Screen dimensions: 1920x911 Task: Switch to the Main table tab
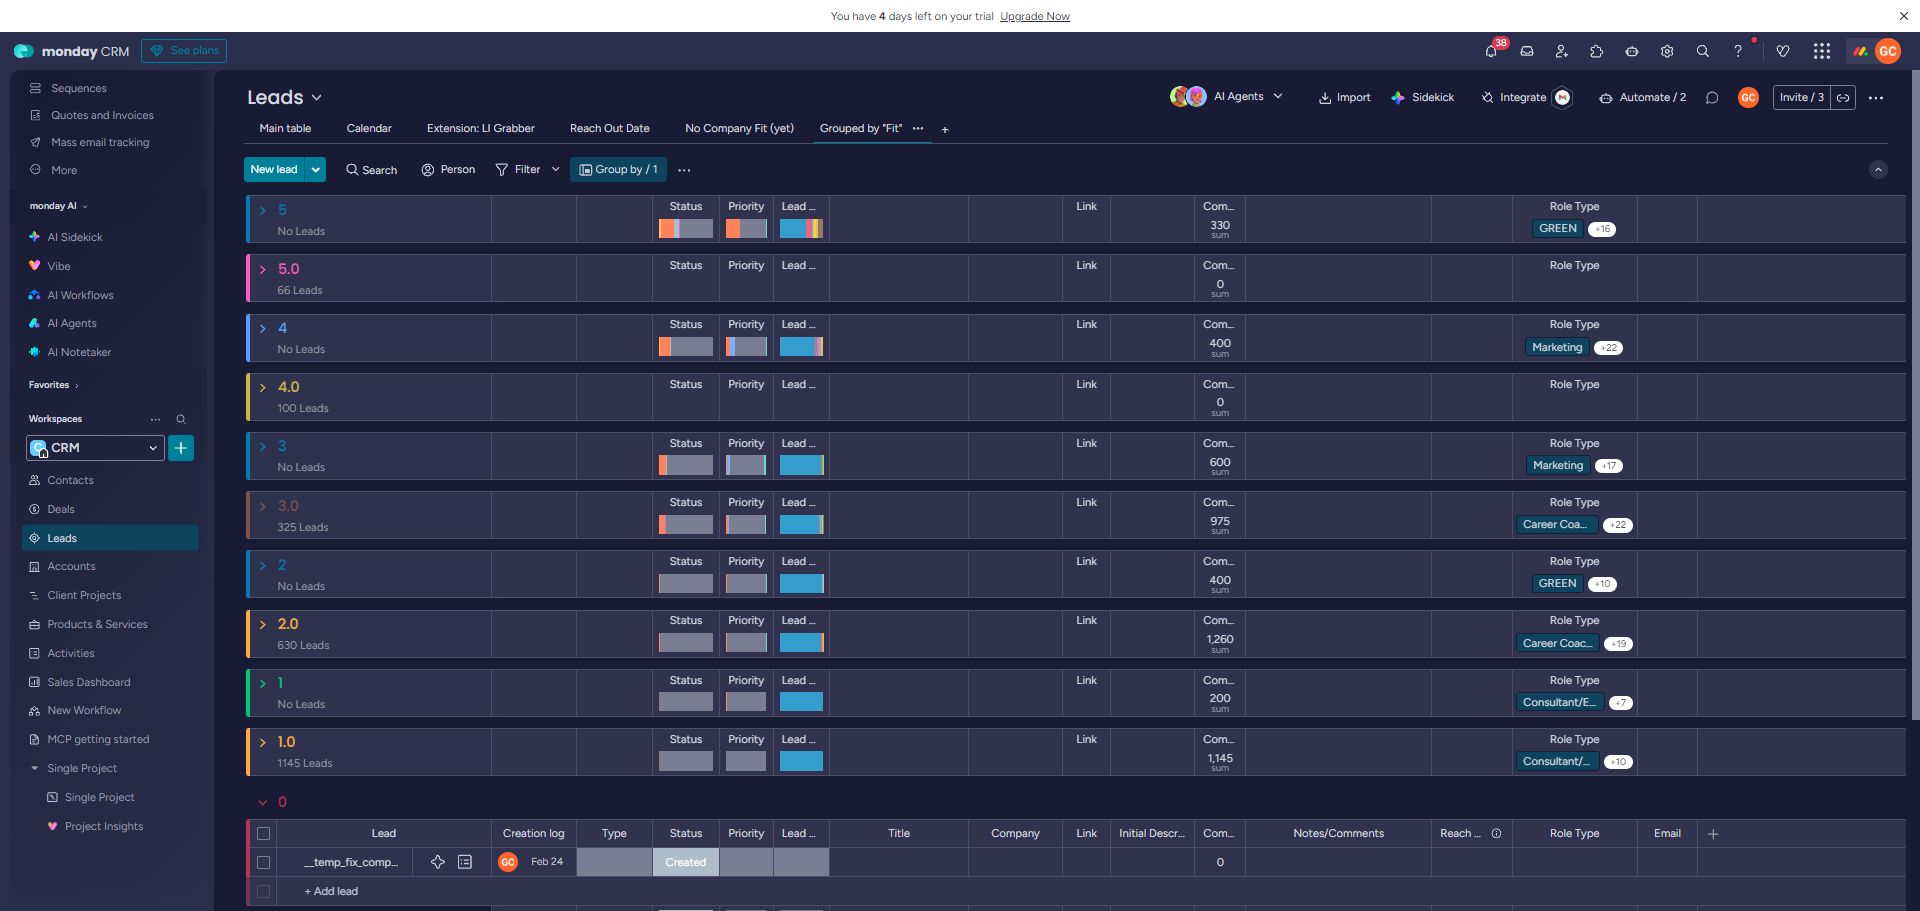pyautogui.click(x=285, y=129)
